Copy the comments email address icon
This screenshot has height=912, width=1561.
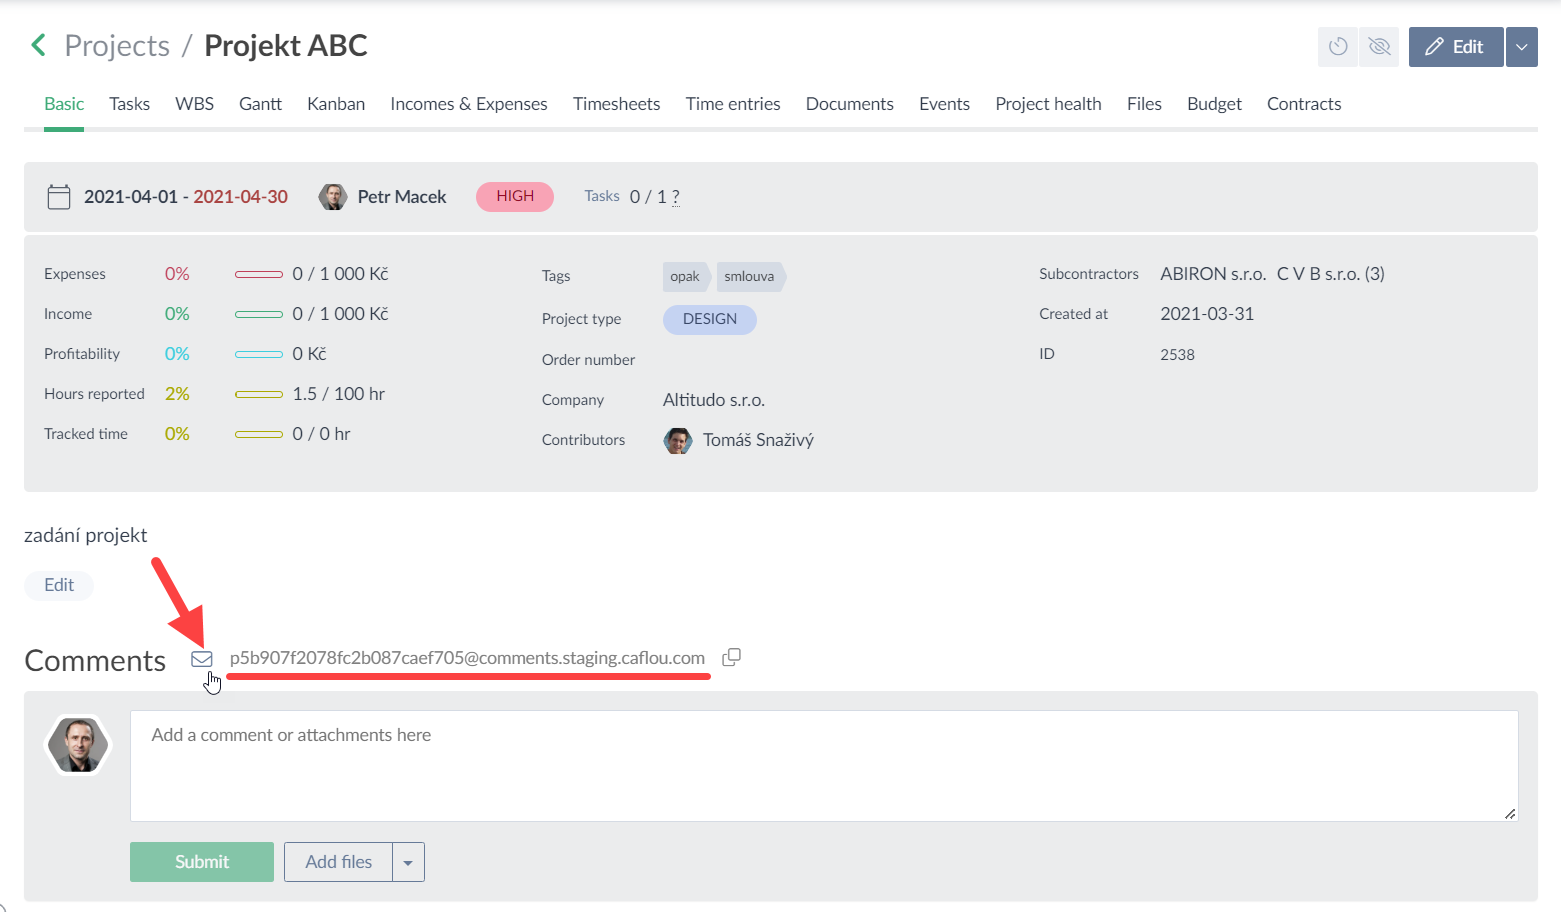(x=731, y=657)
